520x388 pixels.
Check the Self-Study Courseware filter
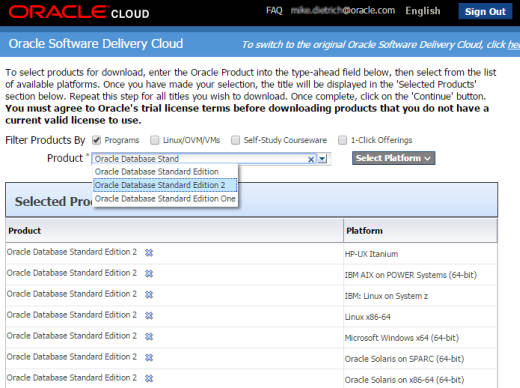click(235, 140)
